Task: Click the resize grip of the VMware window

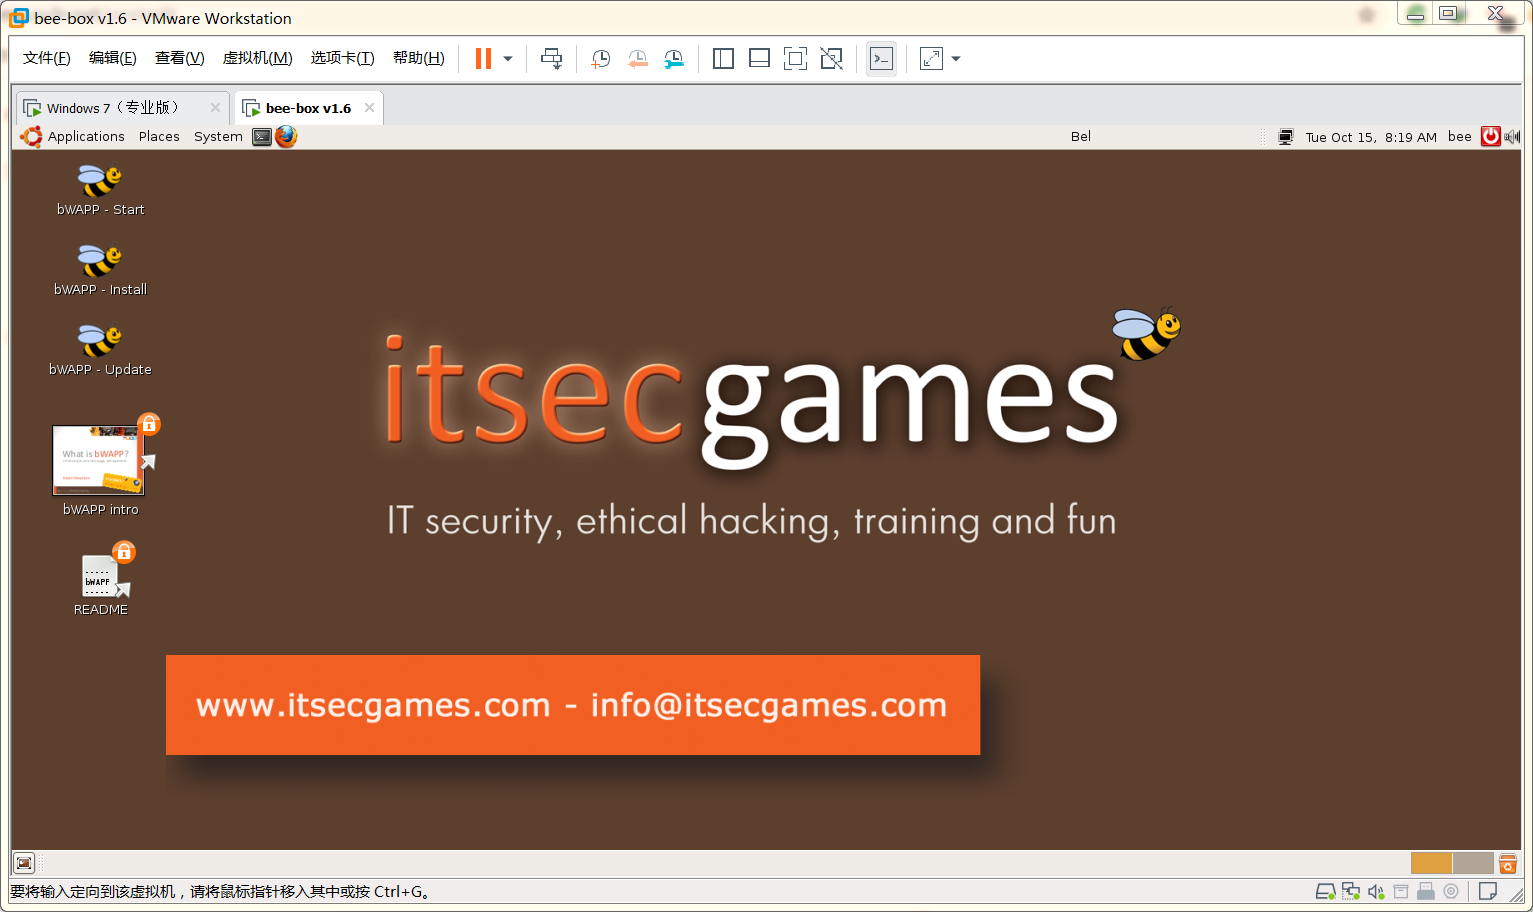Action: tap(1517, 895)
